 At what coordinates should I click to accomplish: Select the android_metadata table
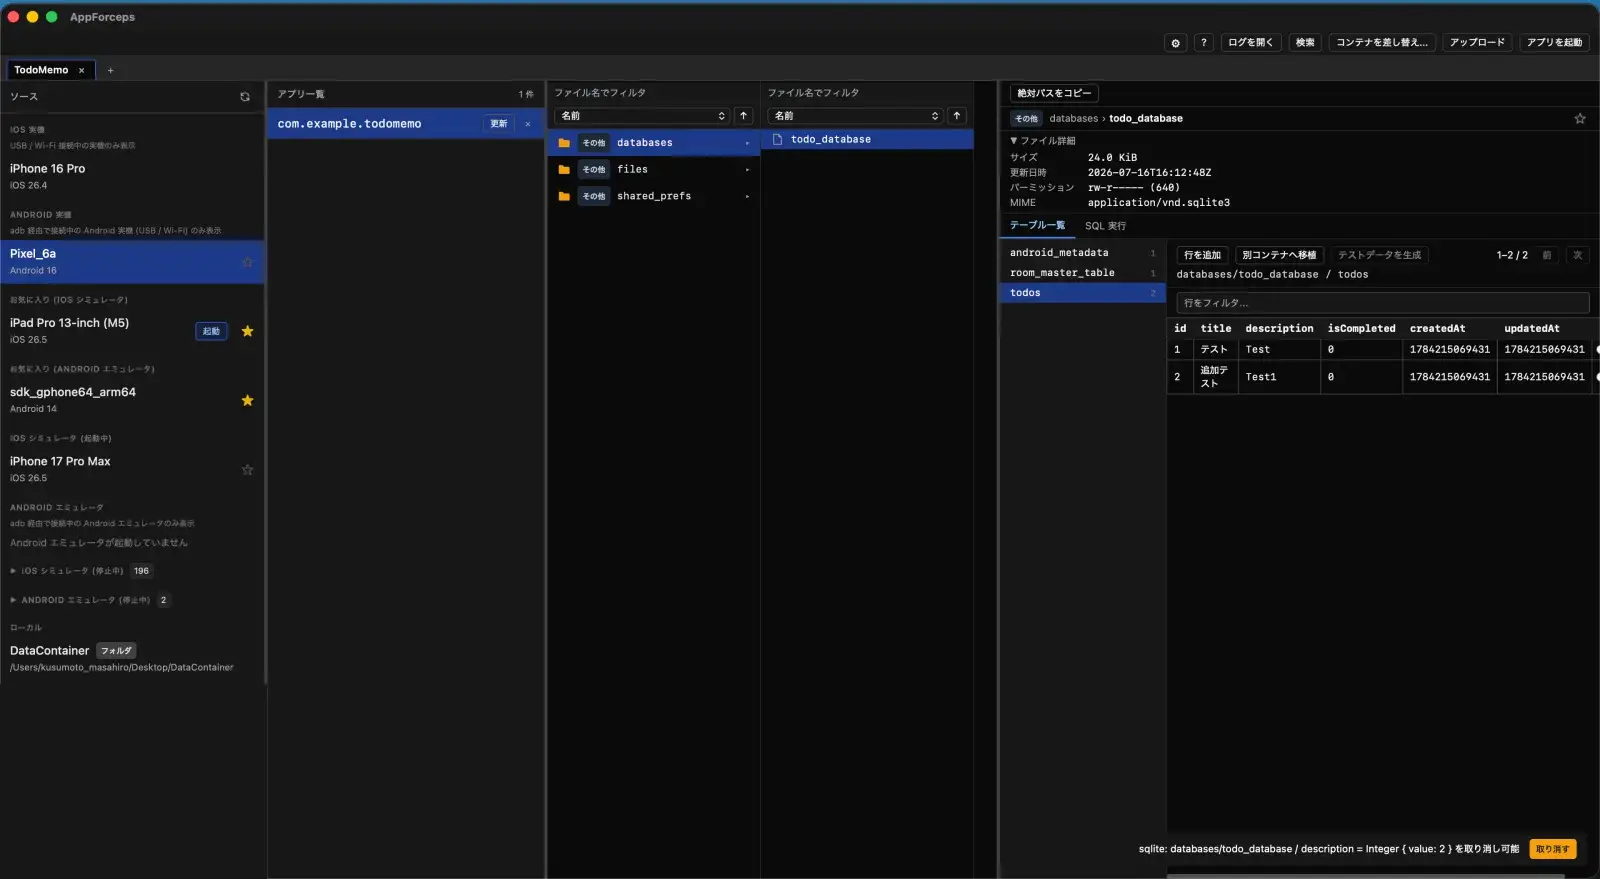tap(1082, 253)
